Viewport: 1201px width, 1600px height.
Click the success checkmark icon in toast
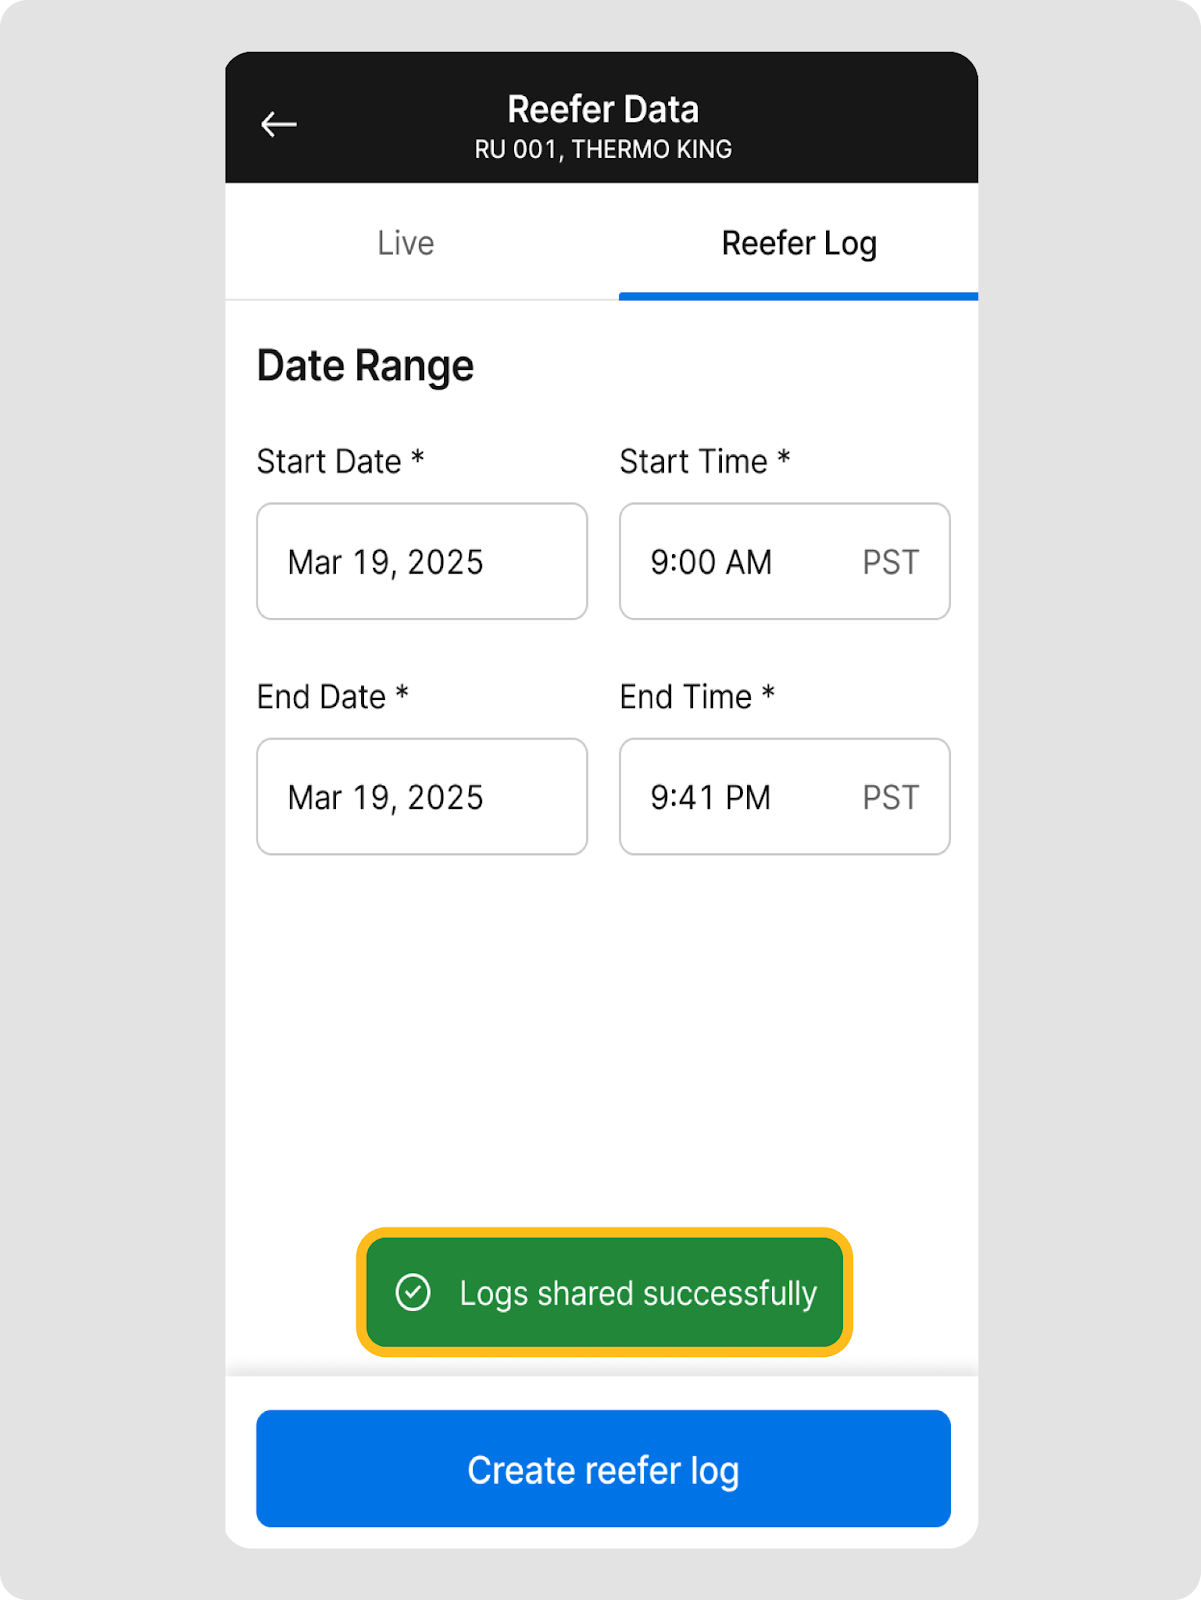pyautogui.click(x=413, y=1292)
